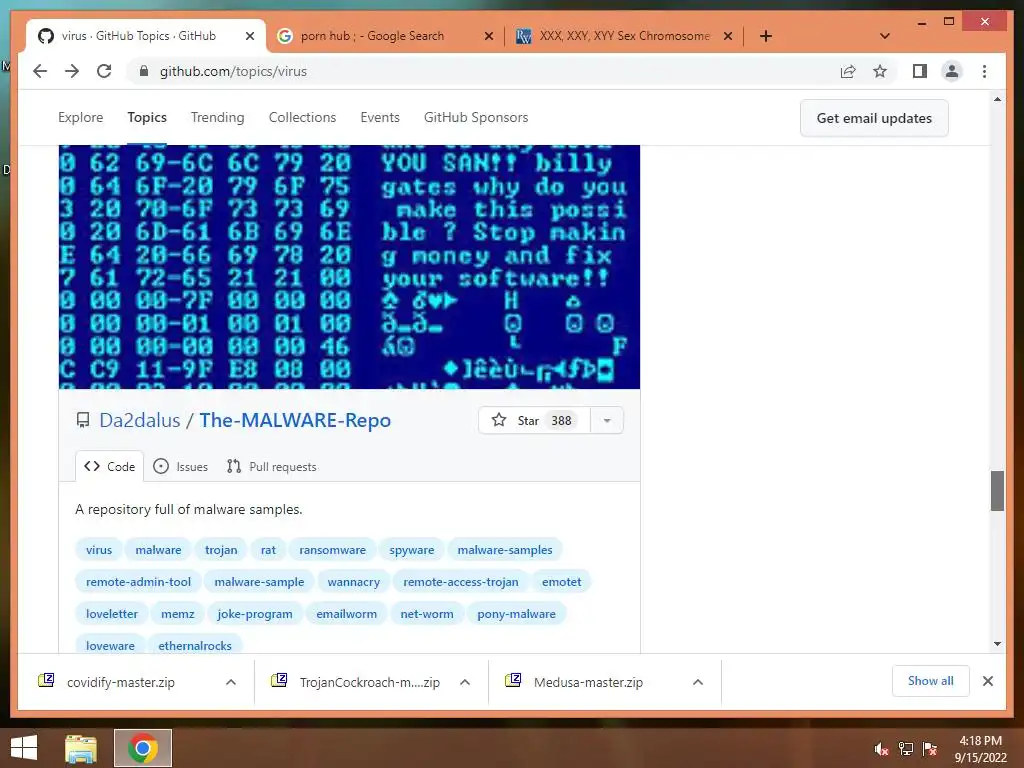Open the browser side panel
This screenshot has width=1024, height=768.
pyautogui.click(x=920, y=71)
